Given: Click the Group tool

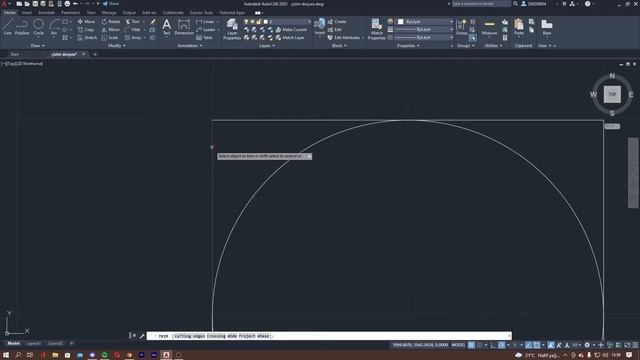Looking at the screenshot, I should click(x=462, y=27).
